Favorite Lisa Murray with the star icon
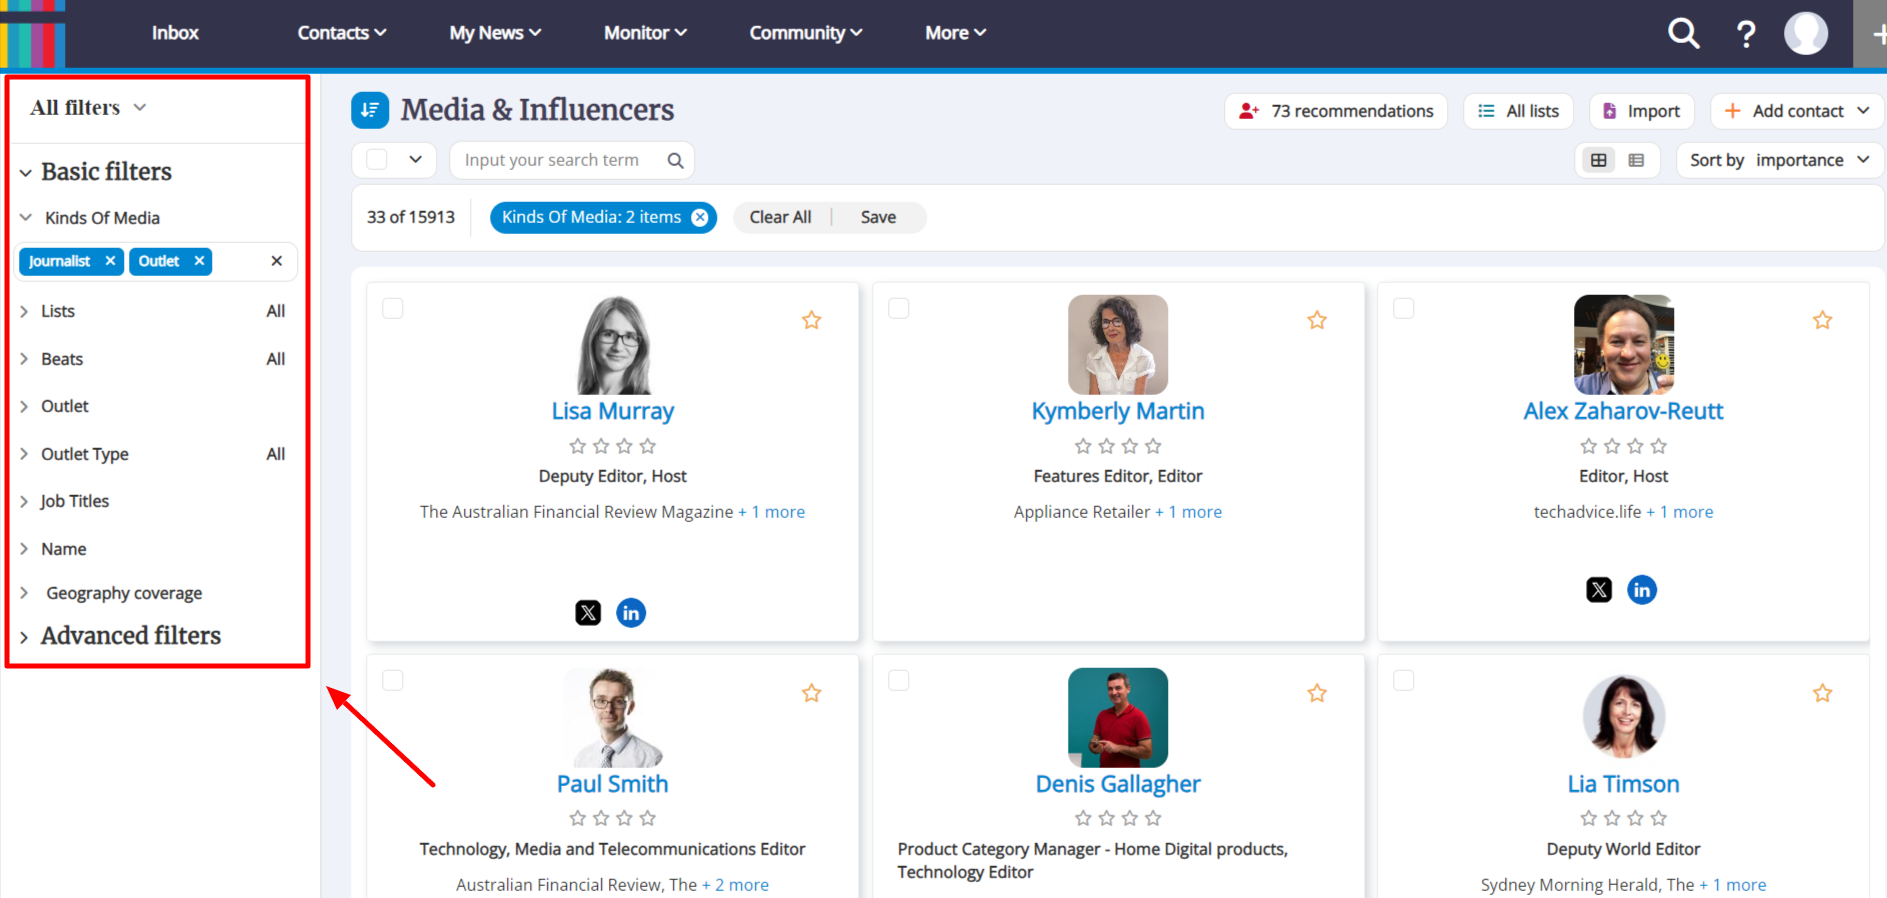The image size is (1887, 898). [x=811, y=320]
